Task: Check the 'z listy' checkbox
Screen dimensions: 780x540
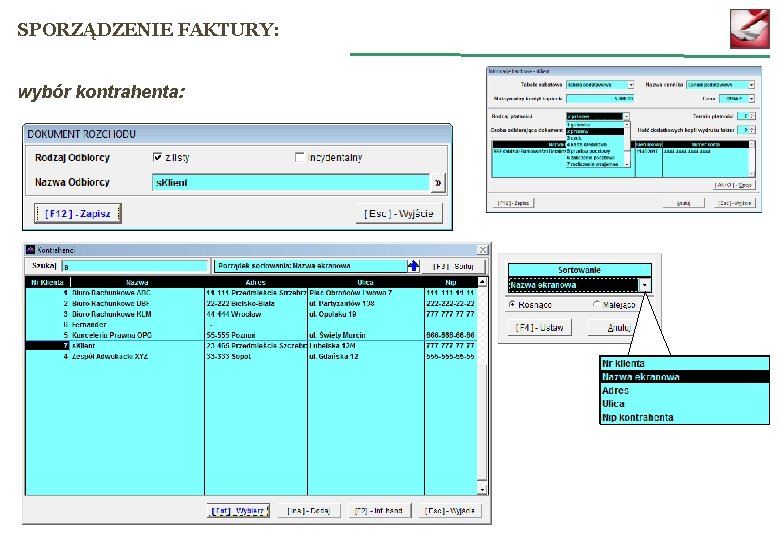Action: pos(158,157)
